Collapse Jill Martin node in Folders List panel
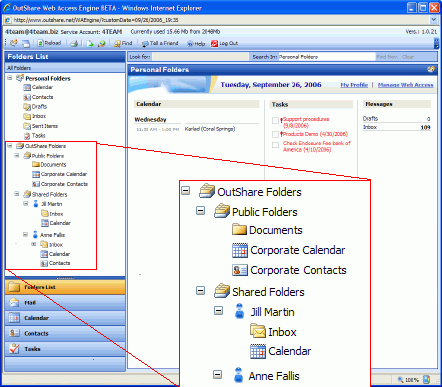 [x=26, y=203]
